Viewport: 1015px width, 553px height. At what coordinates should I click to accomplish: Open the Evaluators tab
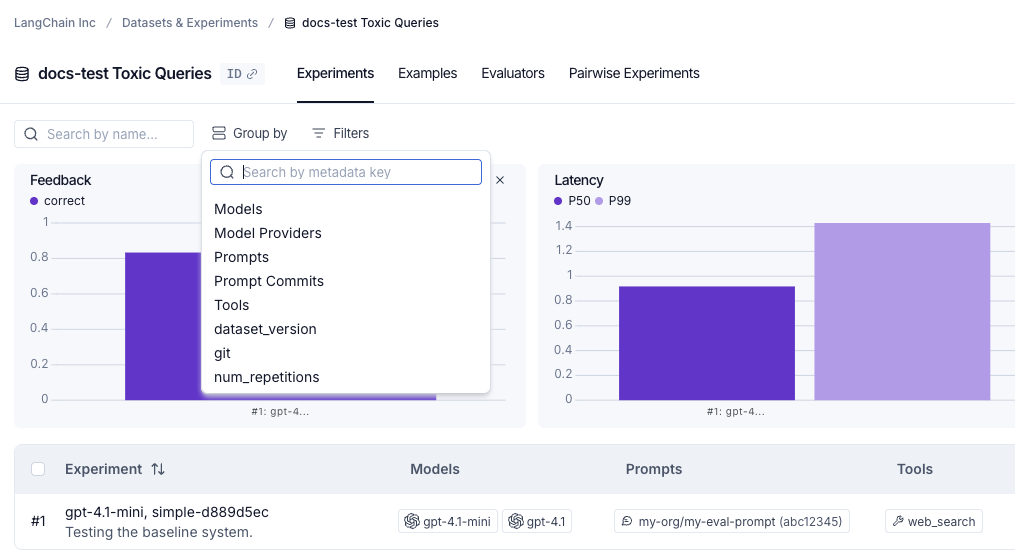pos(513,74)
